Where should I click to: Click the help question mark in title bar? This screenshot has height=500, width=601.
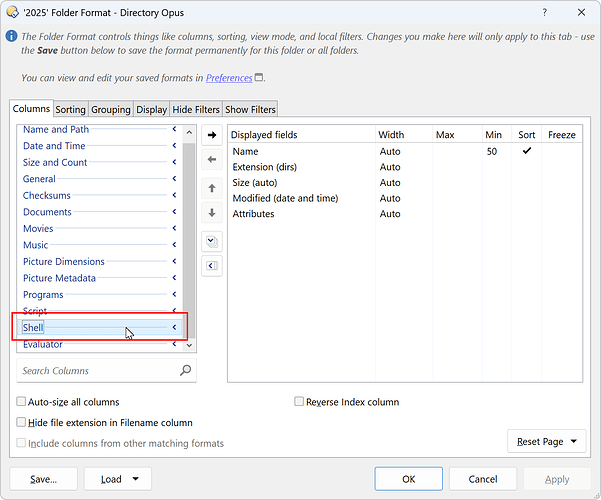(x=544, y=12)
